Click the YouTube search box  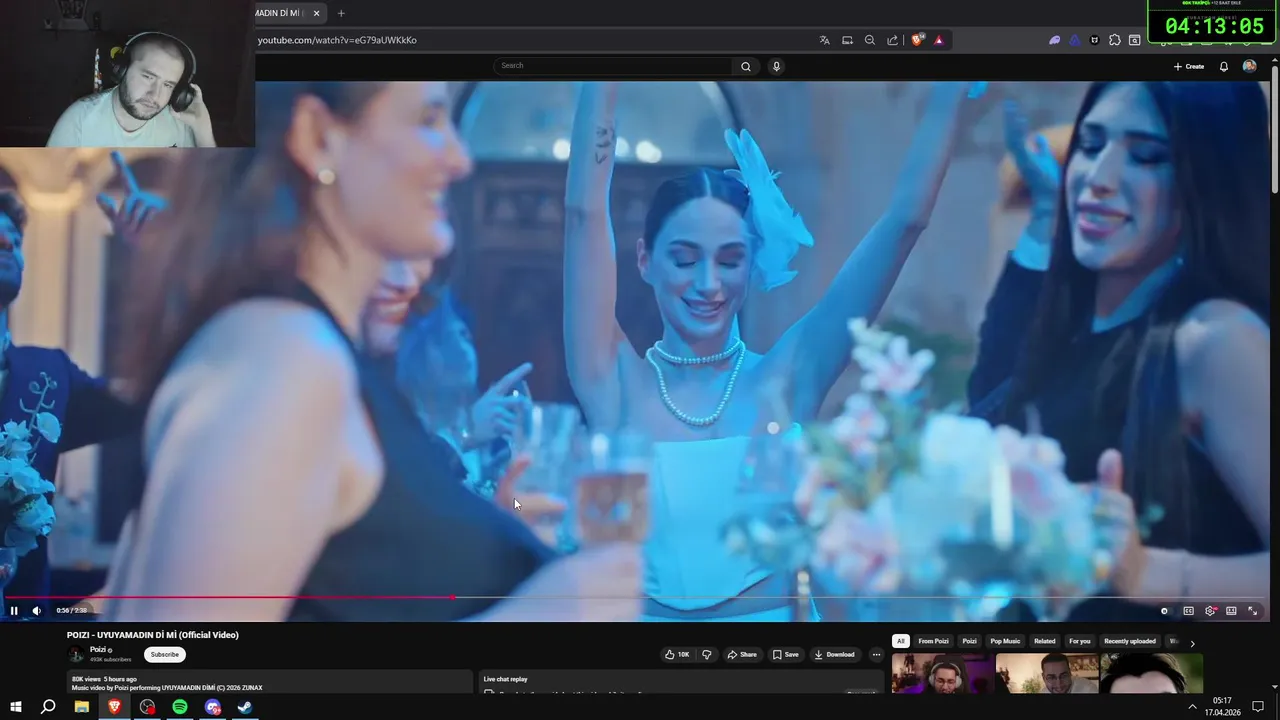coord(613,66)
